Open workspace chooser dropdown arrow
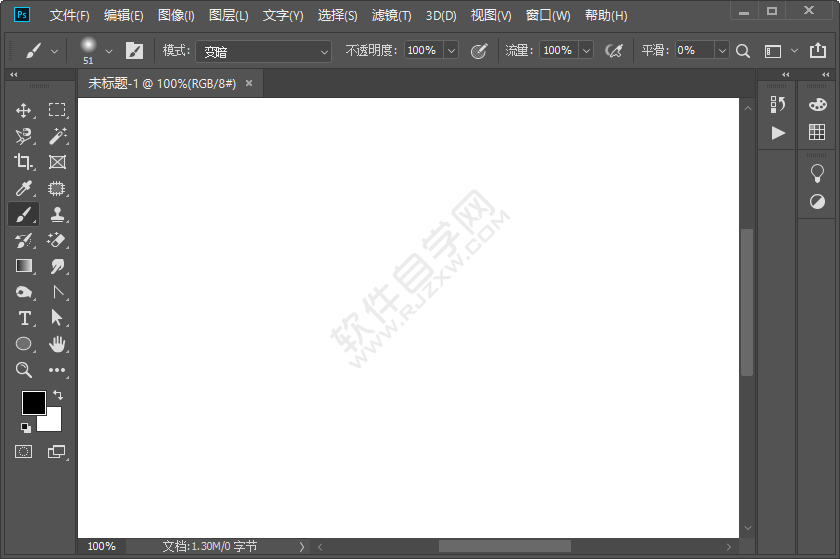Screen dimensions: 840x559 click(794, 51)
